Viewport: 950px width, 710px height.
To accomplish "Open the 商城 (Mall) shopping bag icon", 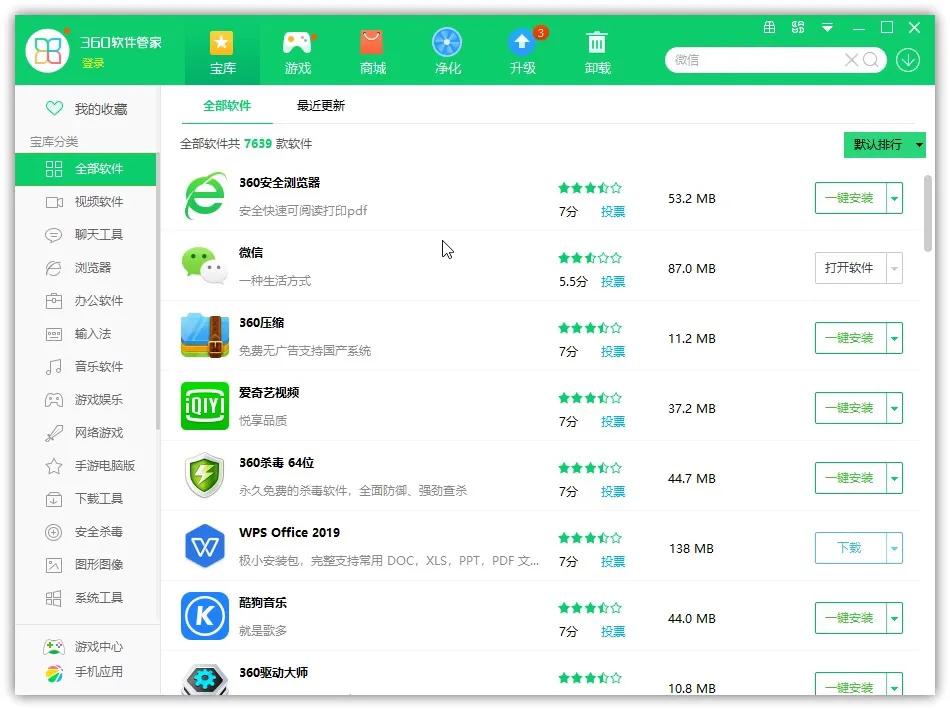I will click(x=372, y=50).
